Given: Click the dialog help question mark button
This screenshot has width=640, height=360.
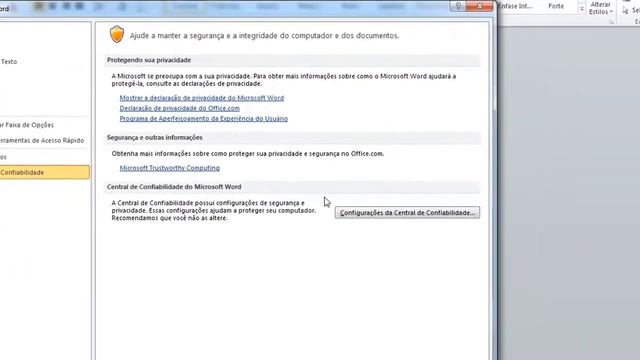Looking at the screenshot, I should click(458, 6).
